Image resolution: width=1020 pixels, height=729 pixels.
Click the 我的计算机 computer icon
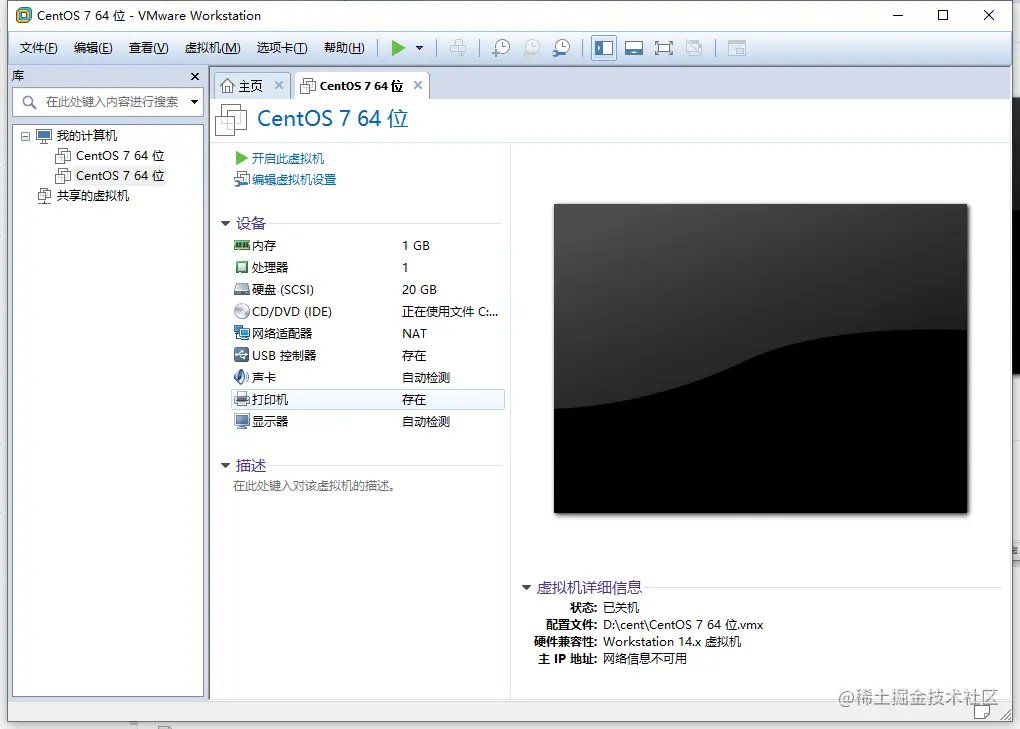44,136
